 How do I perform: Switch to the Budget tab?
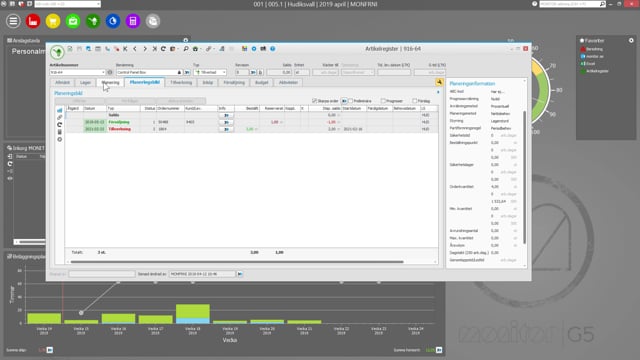(x=262, y=82)
